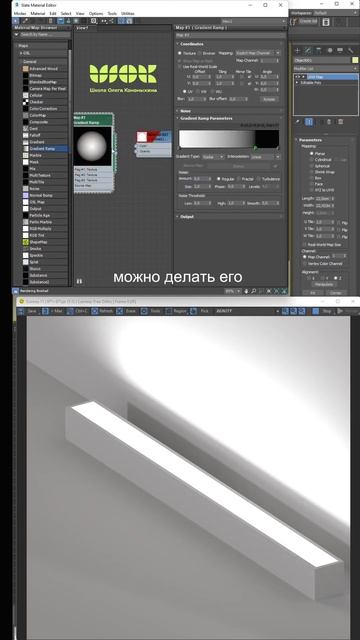360x640 pixels.
Task: Click the object color swatch
Action: pos(355,60)
